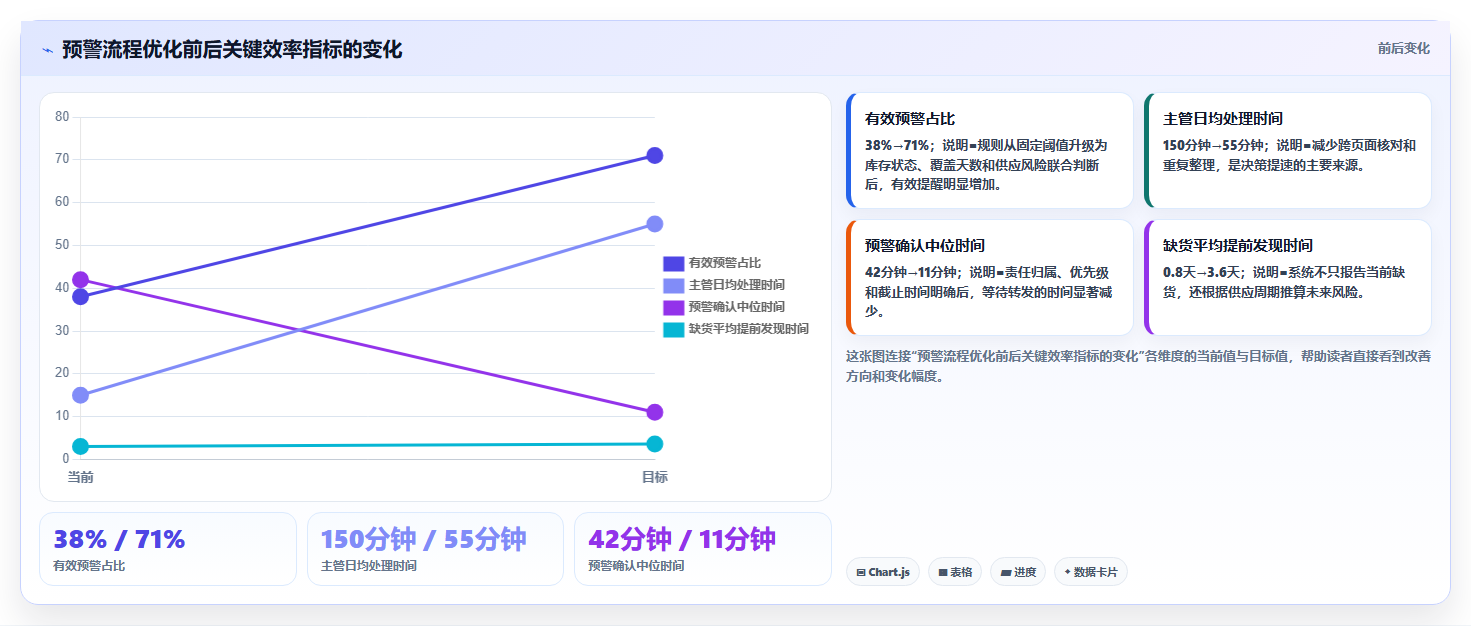Click icon inside 进度 chip
The image size is (1471, 626).
click(x=1006, y=573)
